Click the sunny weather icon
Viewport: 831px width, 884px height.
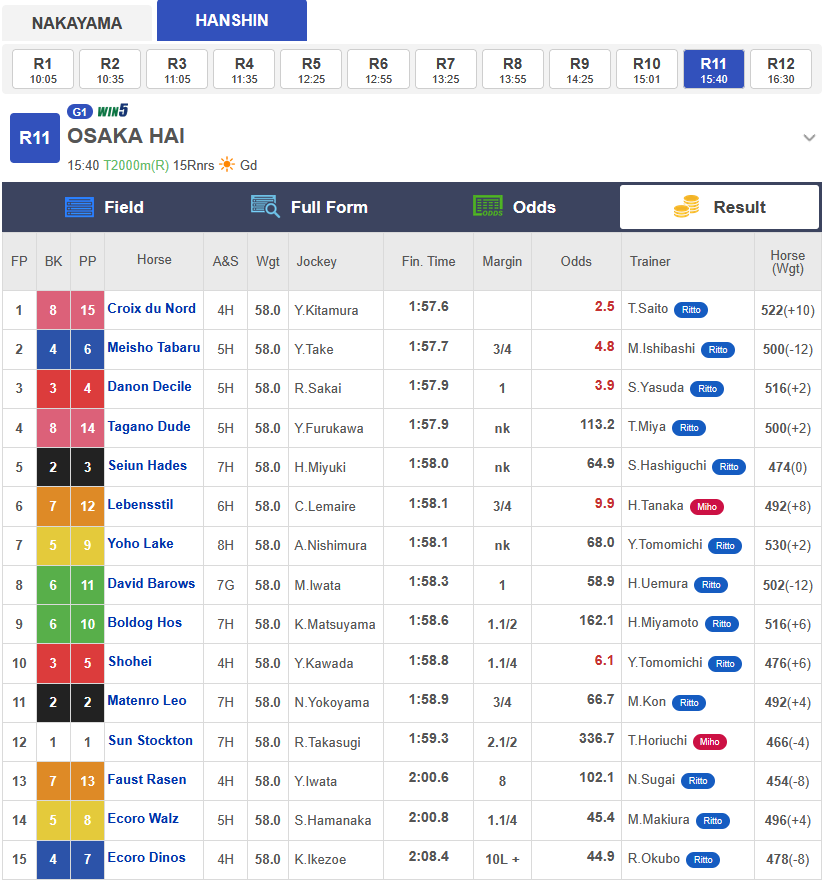pyautogui.click(x=227, y=165)
